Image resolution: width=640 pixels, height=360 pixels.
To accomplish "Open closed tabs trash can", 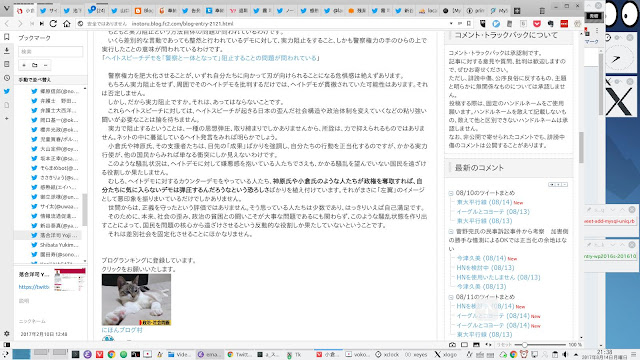I will point(542,11).
